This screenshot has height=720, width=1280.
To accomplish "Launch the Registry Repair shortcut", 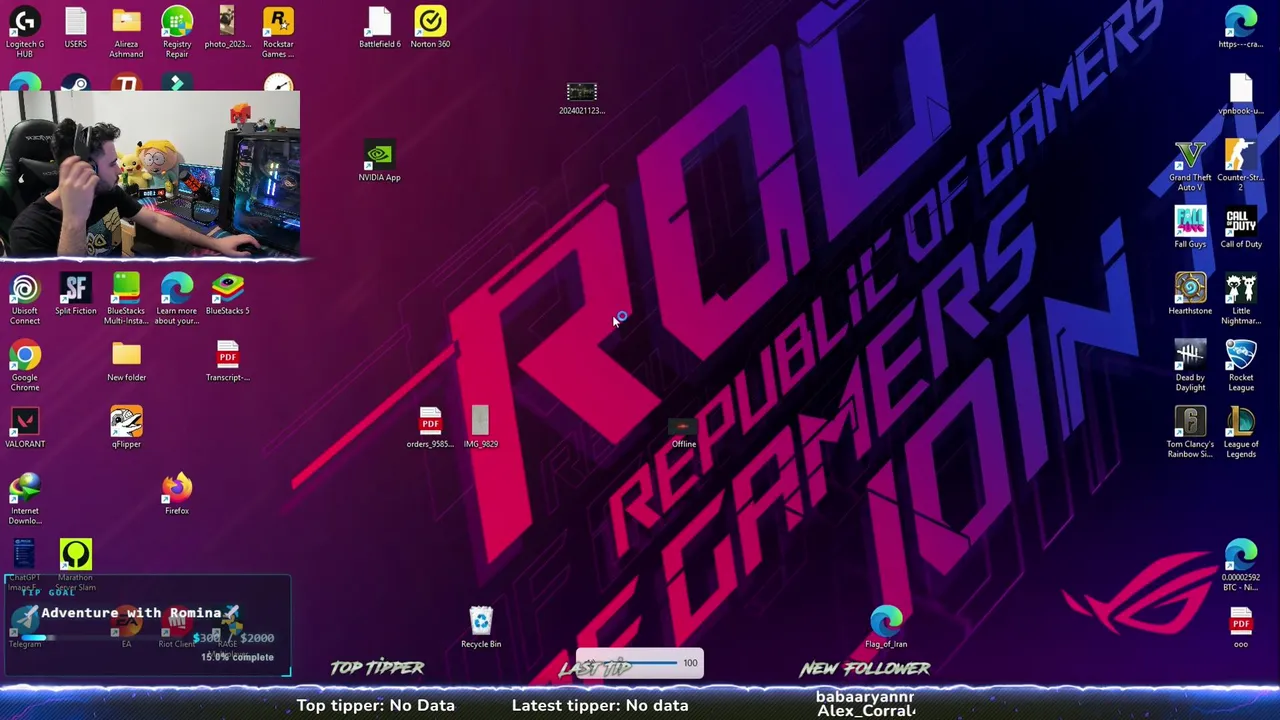I will 177,32.
